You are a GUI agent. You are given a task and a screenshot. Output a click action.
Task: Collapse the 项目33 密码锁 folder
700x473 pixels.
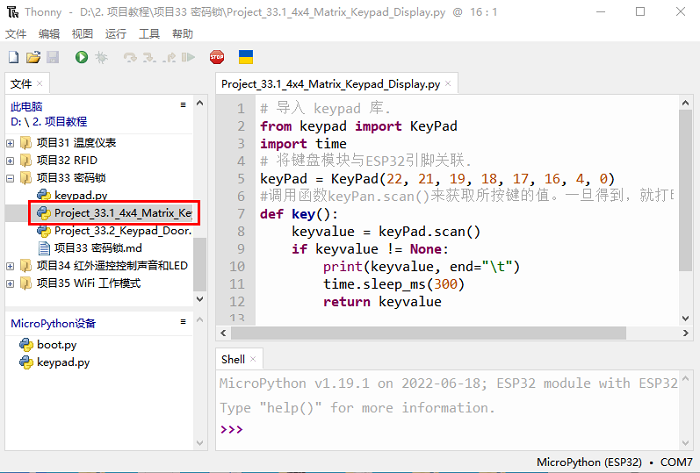pos(11,178)
